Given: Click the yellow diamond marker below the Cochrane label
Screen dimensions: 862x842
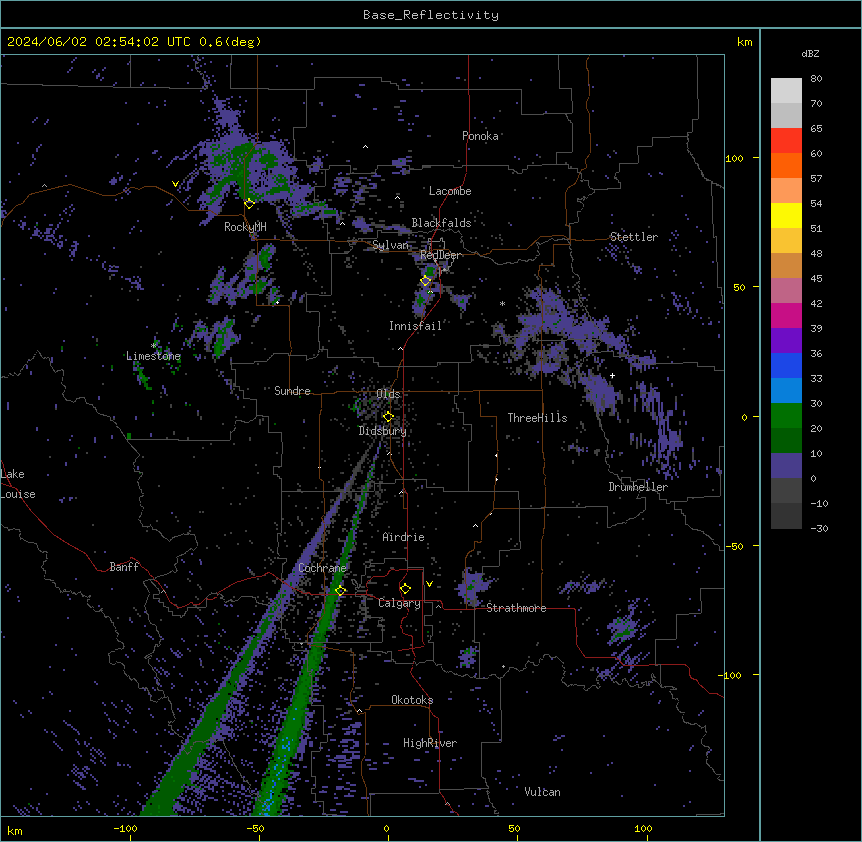Looking at the screenshot, I should point(340,591).
